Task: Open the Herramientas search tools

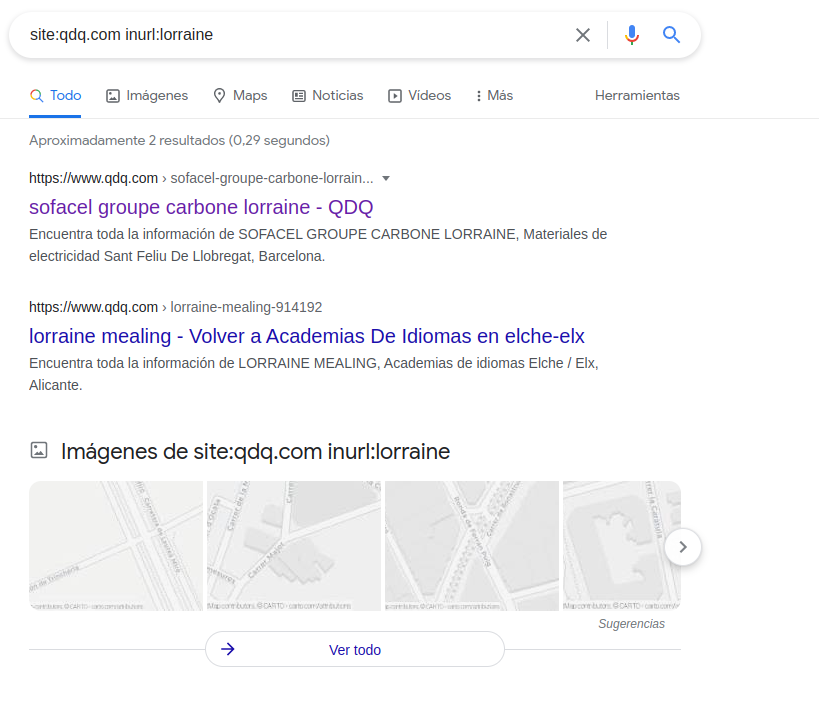Action: tap(637, 96)
